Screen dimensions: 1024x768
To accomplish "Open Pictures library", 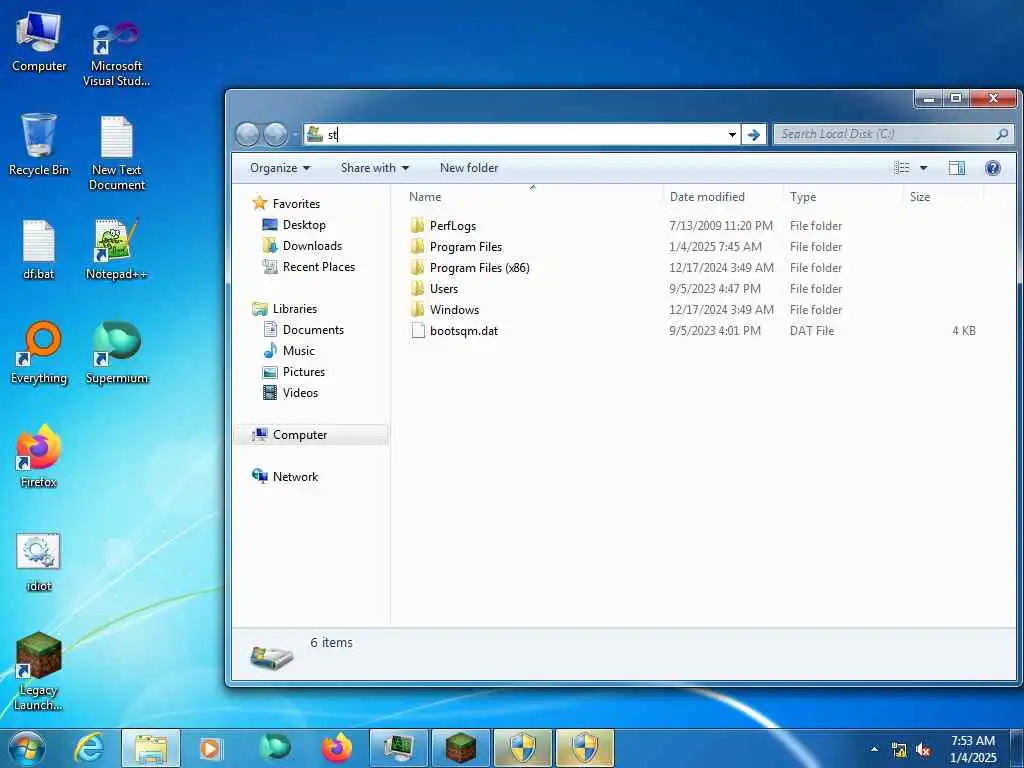I will coord(294,372).
